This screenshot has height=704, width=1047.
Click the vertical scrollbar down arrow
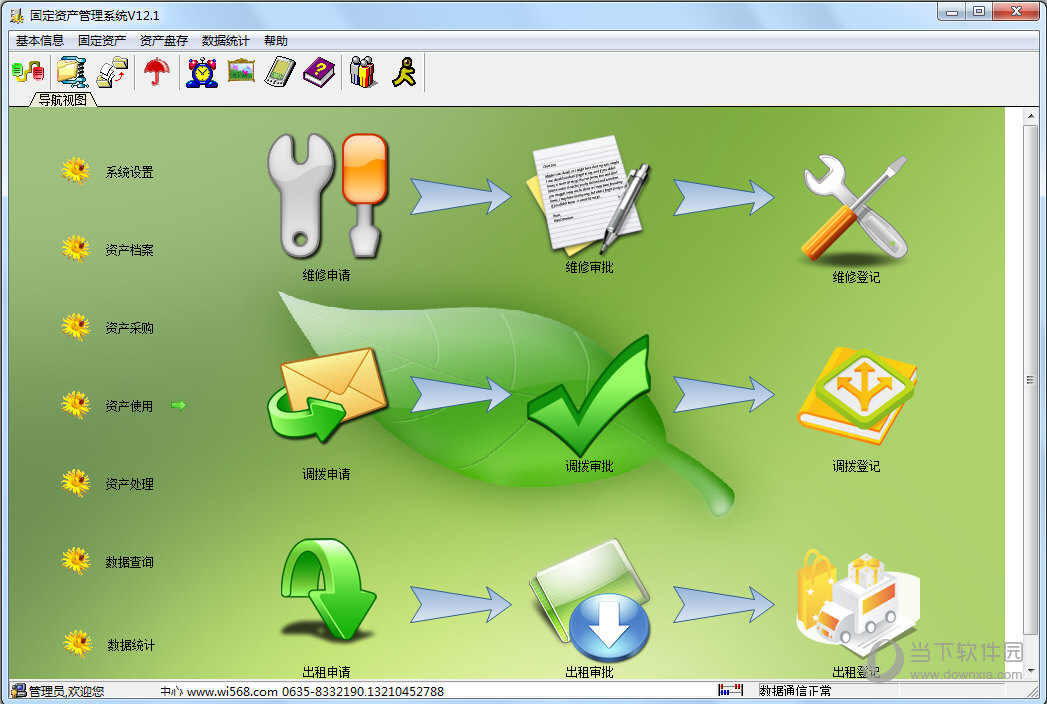[1032, 671]
